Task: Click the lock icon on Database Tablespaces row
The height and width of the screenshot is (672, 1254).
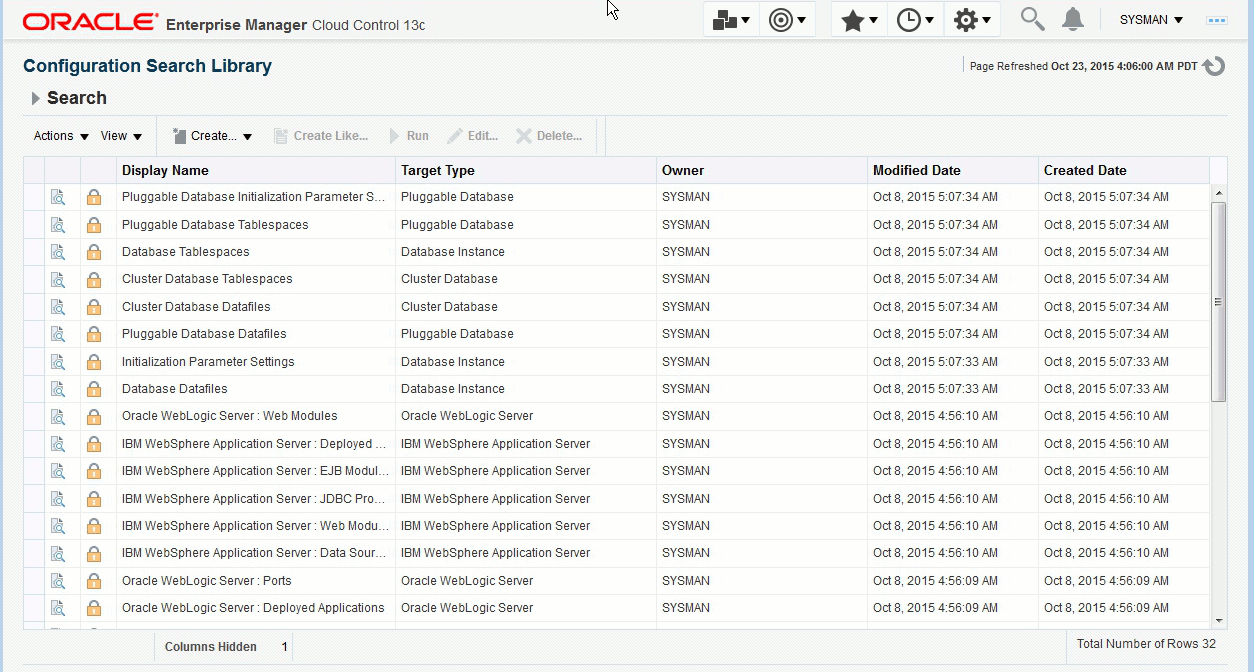Action: [93, 252]
